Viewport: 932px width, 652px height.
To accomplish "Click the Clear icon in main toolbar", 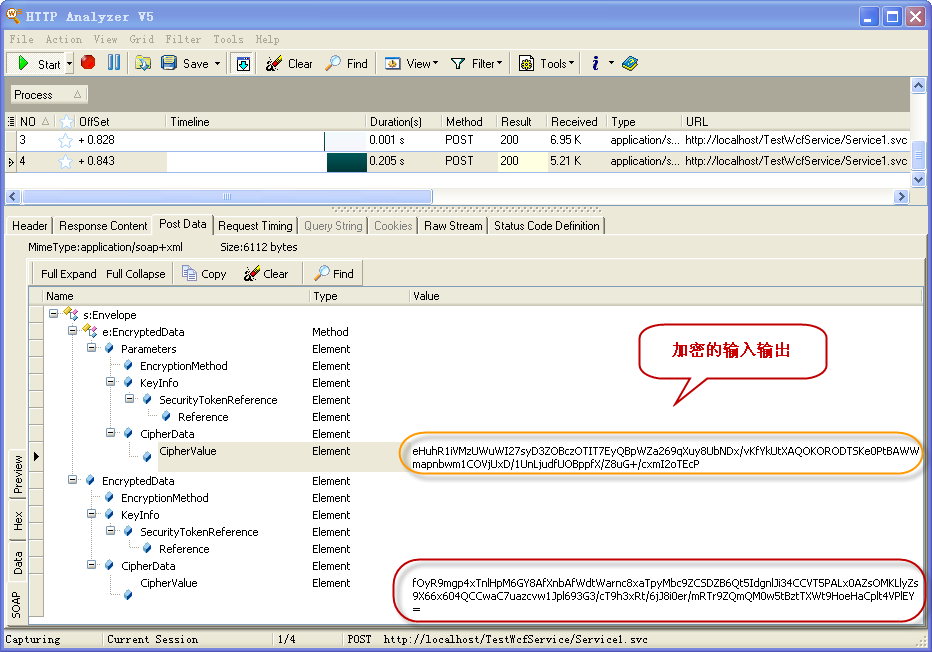I will [288, 63].
